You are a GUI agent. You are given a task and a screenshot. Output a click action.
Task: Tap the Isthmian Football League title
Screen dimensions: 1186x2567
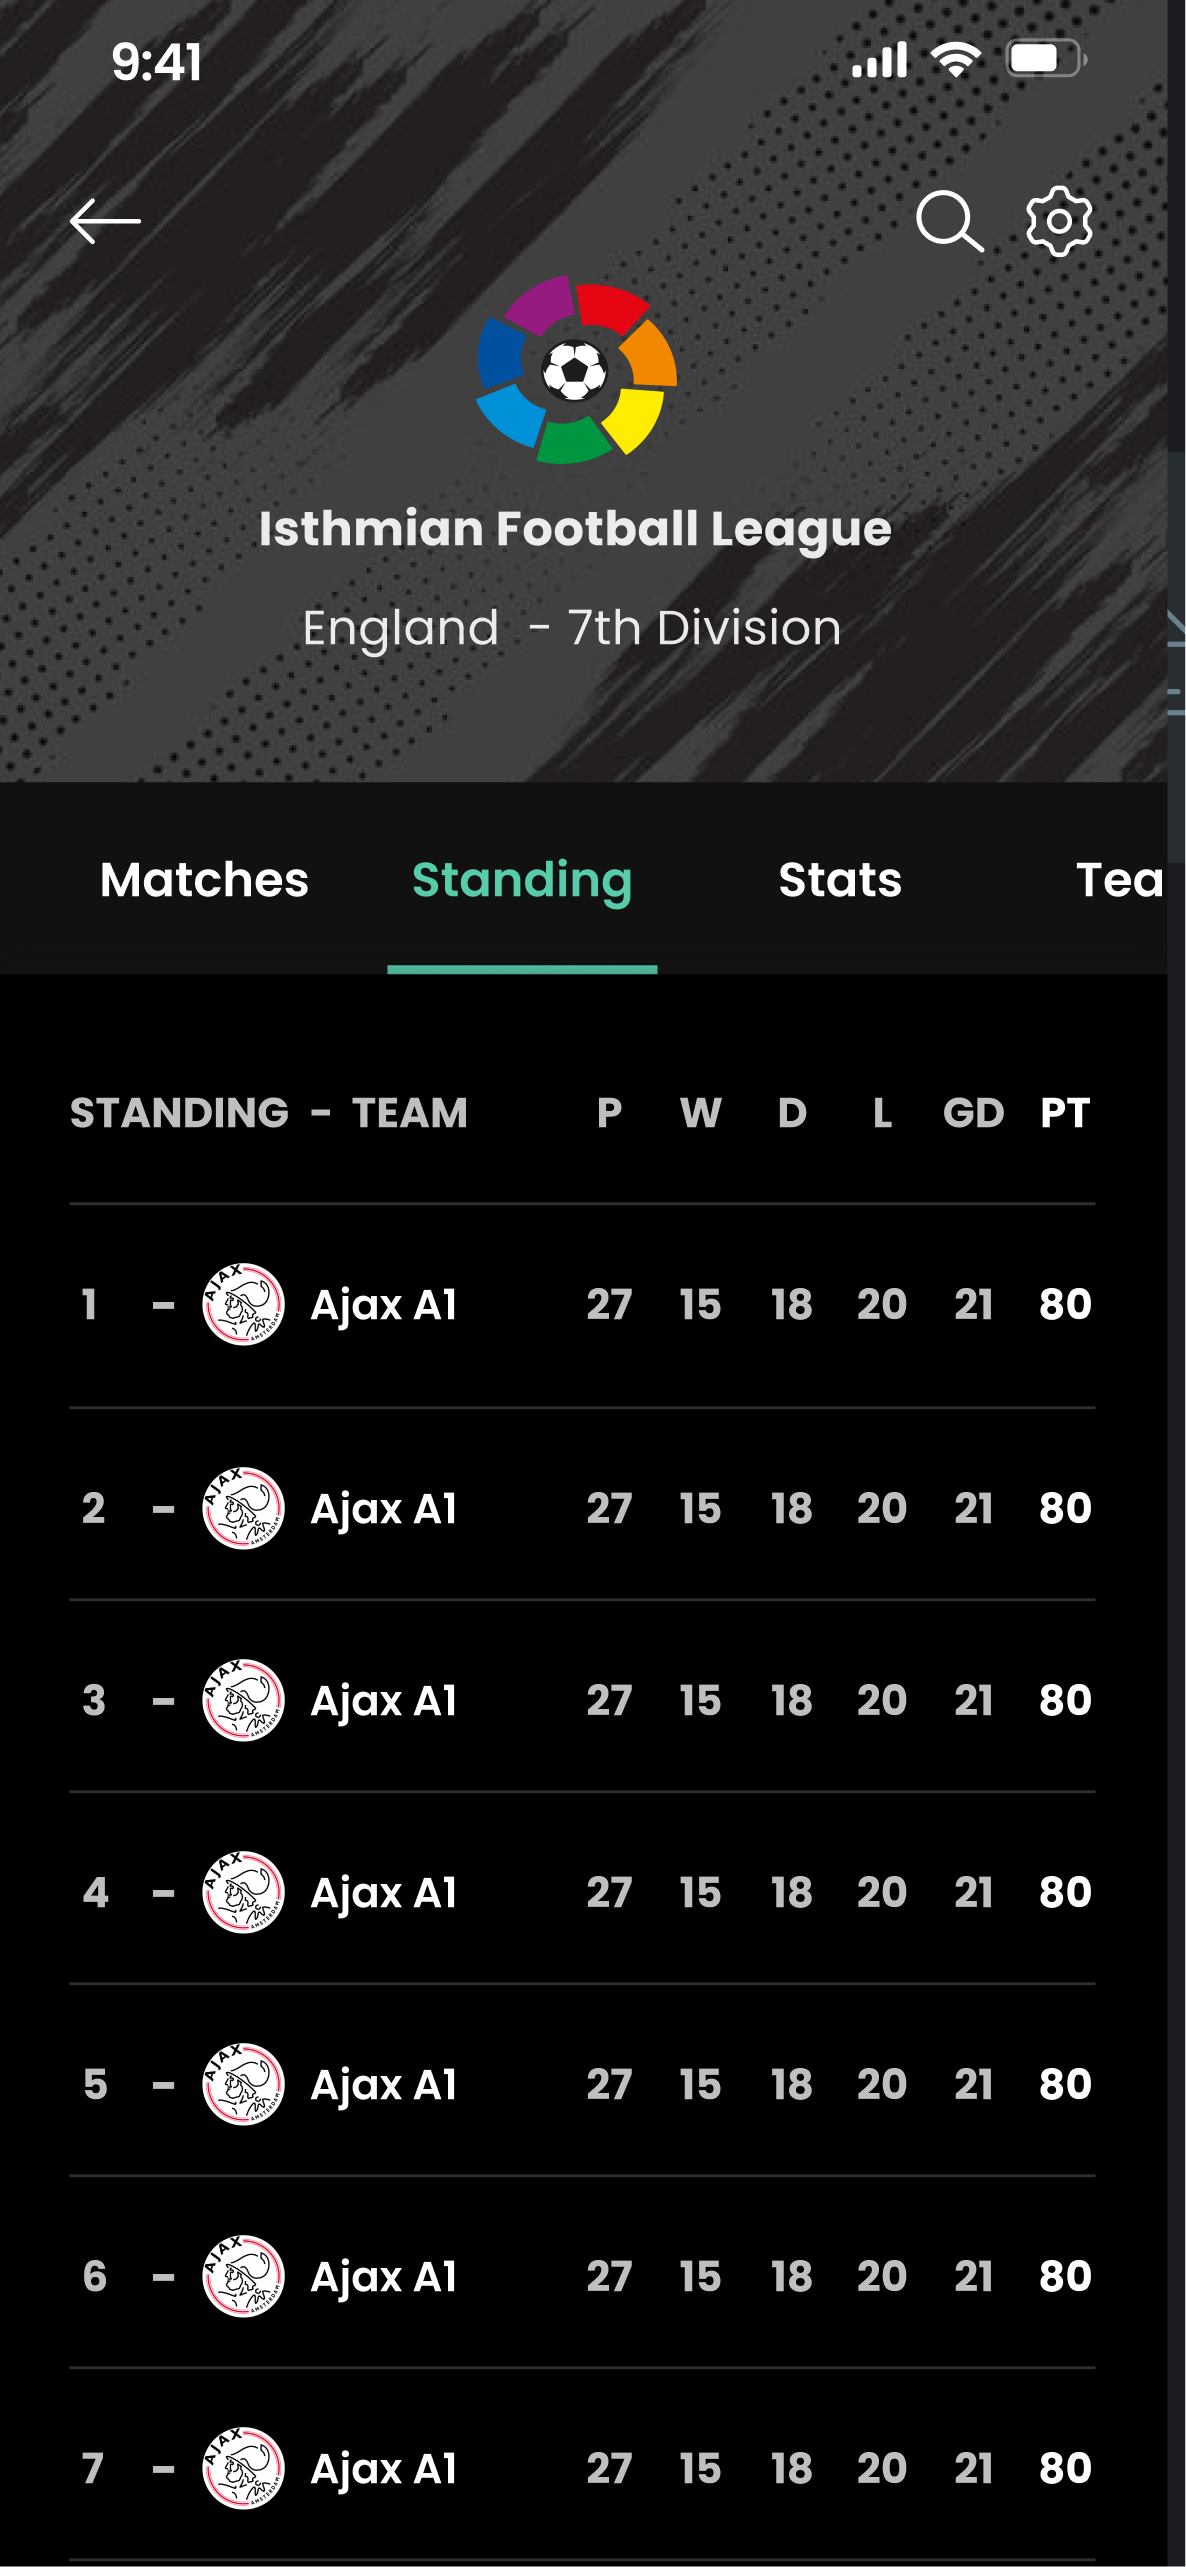tap(575, 528)
